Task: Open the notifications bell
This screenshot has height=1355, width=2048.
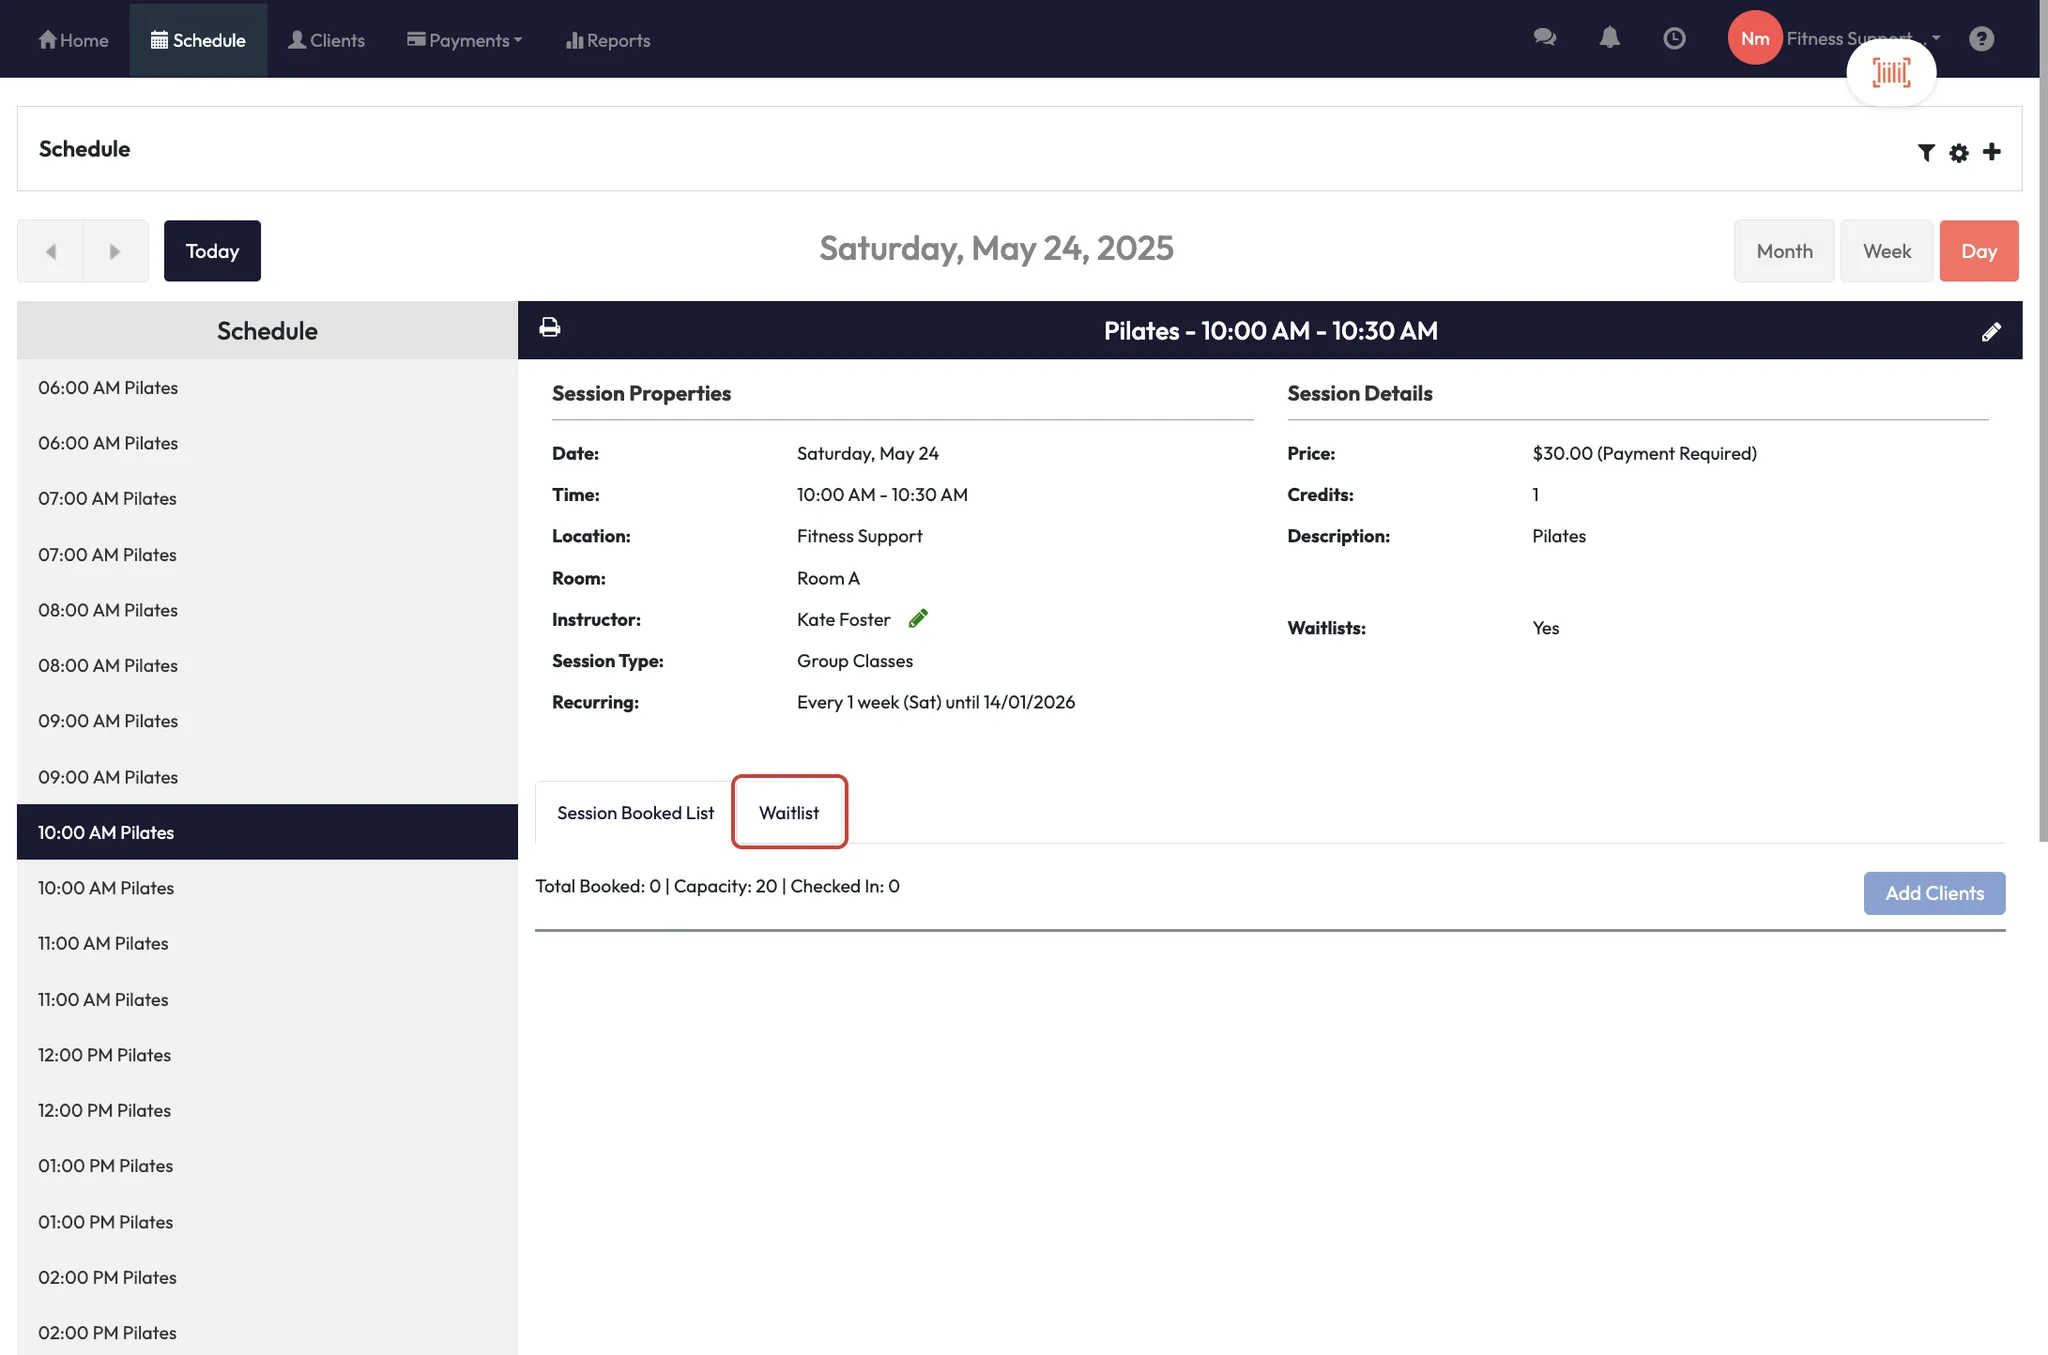Action: tap(1609, 38)
